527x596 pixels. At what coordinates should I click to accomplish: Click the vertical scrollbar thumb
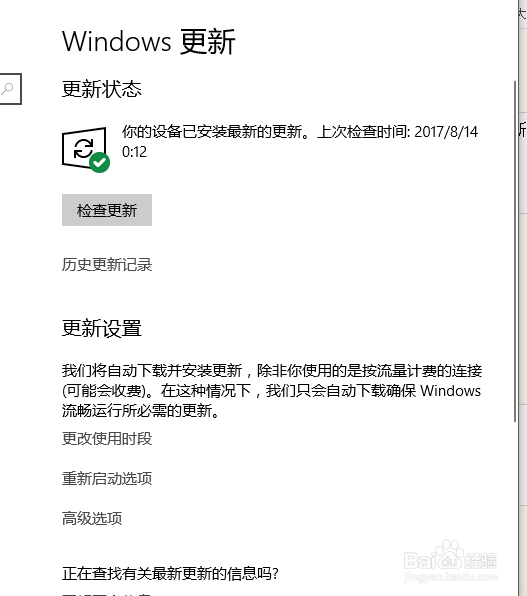click(x=515, y=251)
